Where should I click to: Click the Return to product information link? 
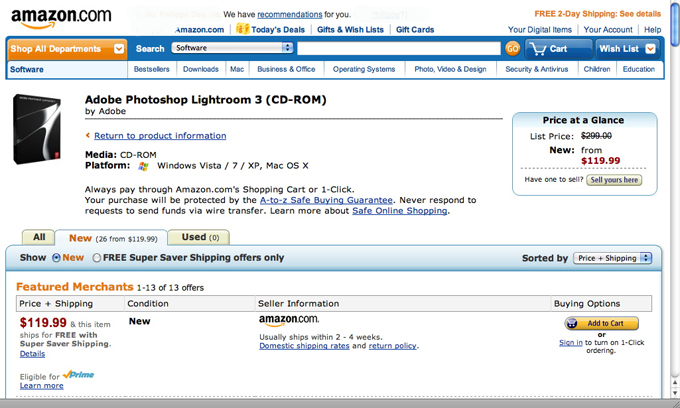click(x=160, y=136)
